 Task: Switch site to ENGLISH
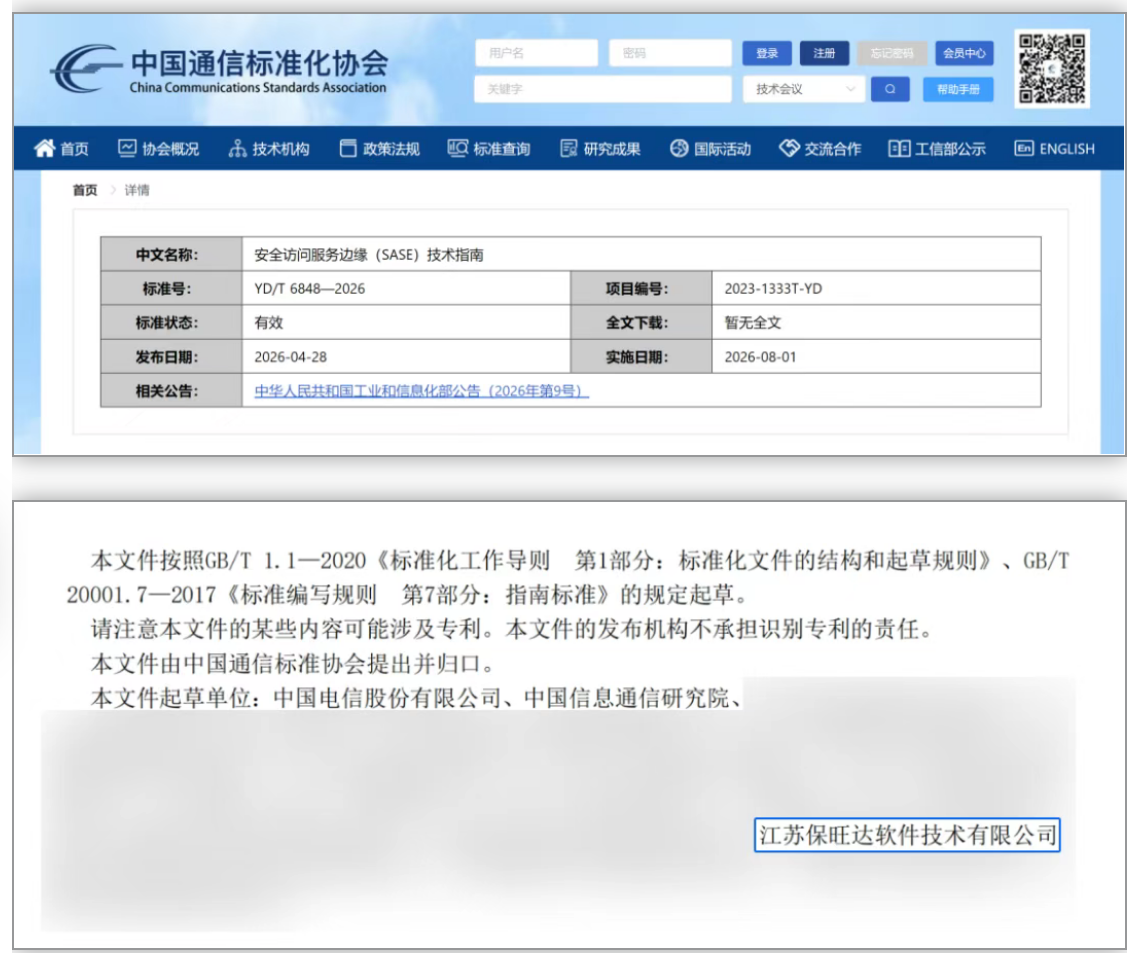pos(1055,148)
